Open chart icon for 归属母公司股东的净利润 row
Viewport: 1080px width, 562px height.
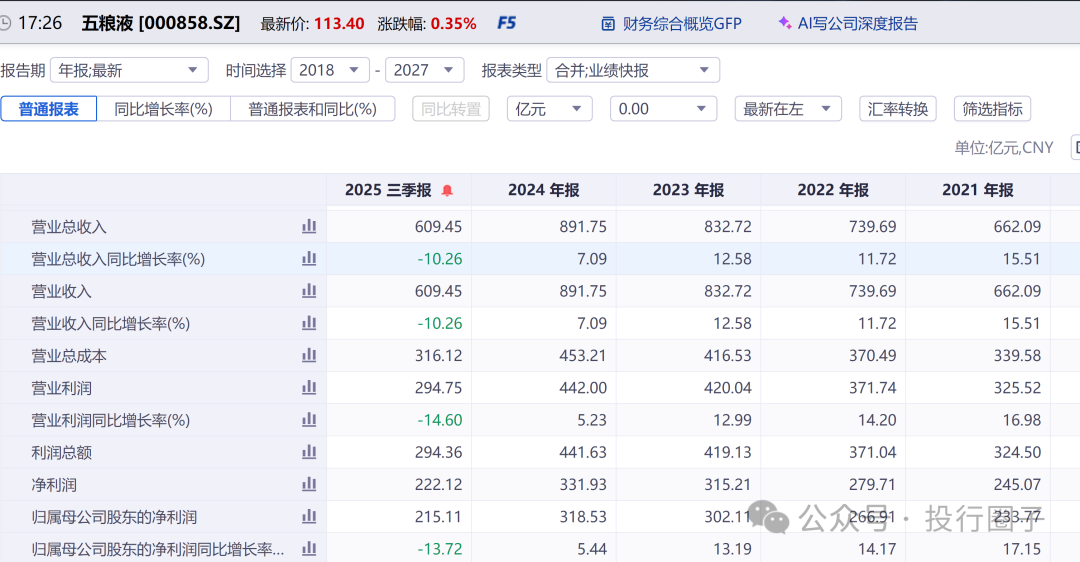(x=309, y=517)
